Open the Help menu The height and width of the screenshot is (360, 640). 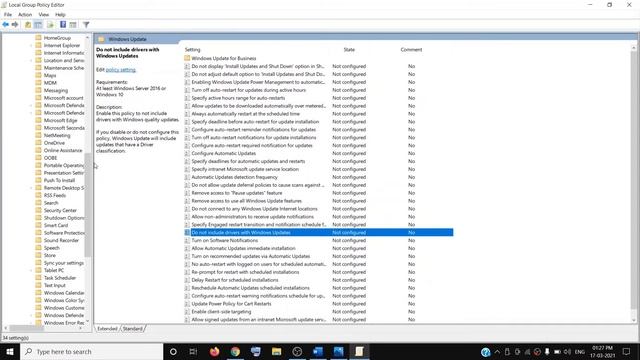tap(60, 14)
